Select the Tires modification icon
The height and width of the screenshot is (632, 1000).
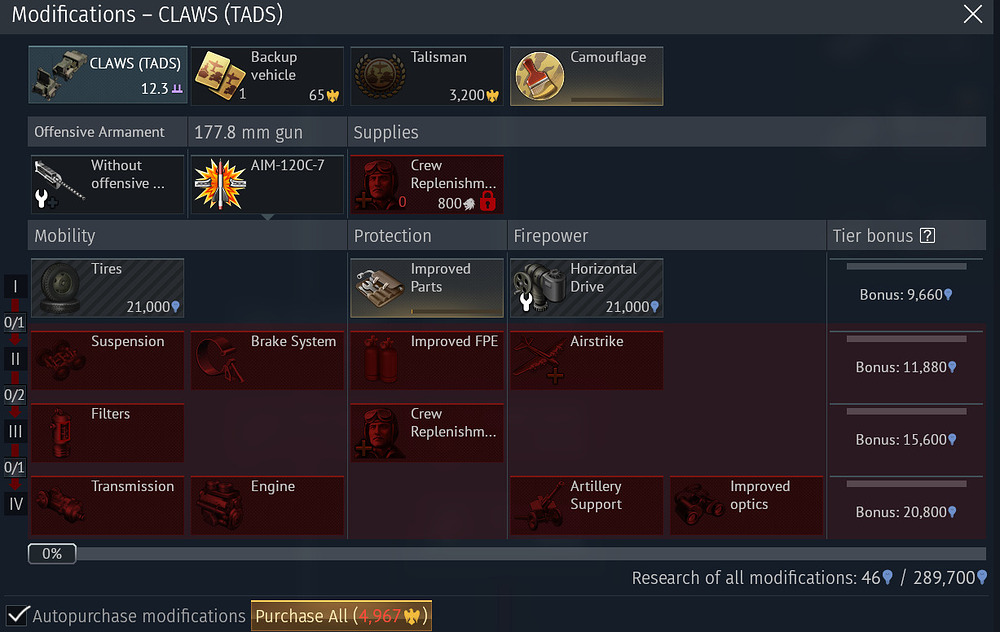(61, 288)
